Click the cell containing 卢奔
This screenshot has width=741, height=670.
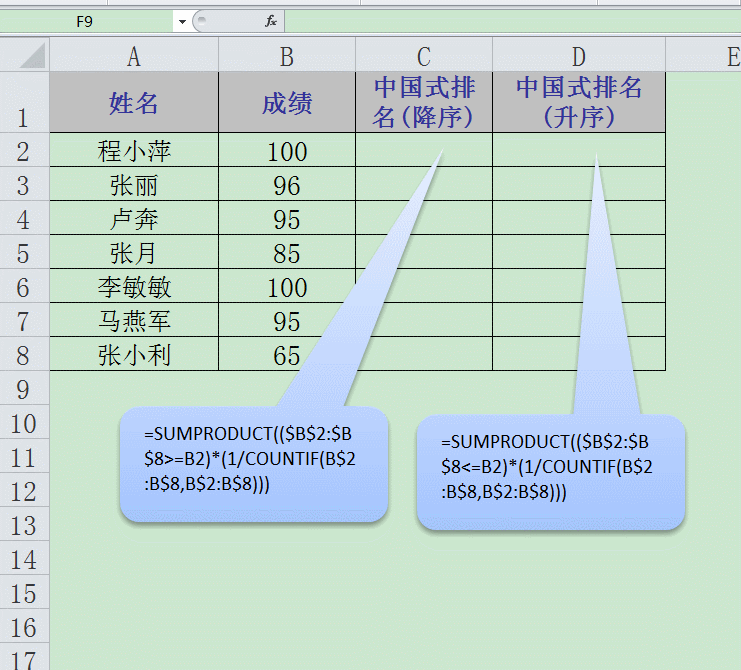tap(134, 218)
